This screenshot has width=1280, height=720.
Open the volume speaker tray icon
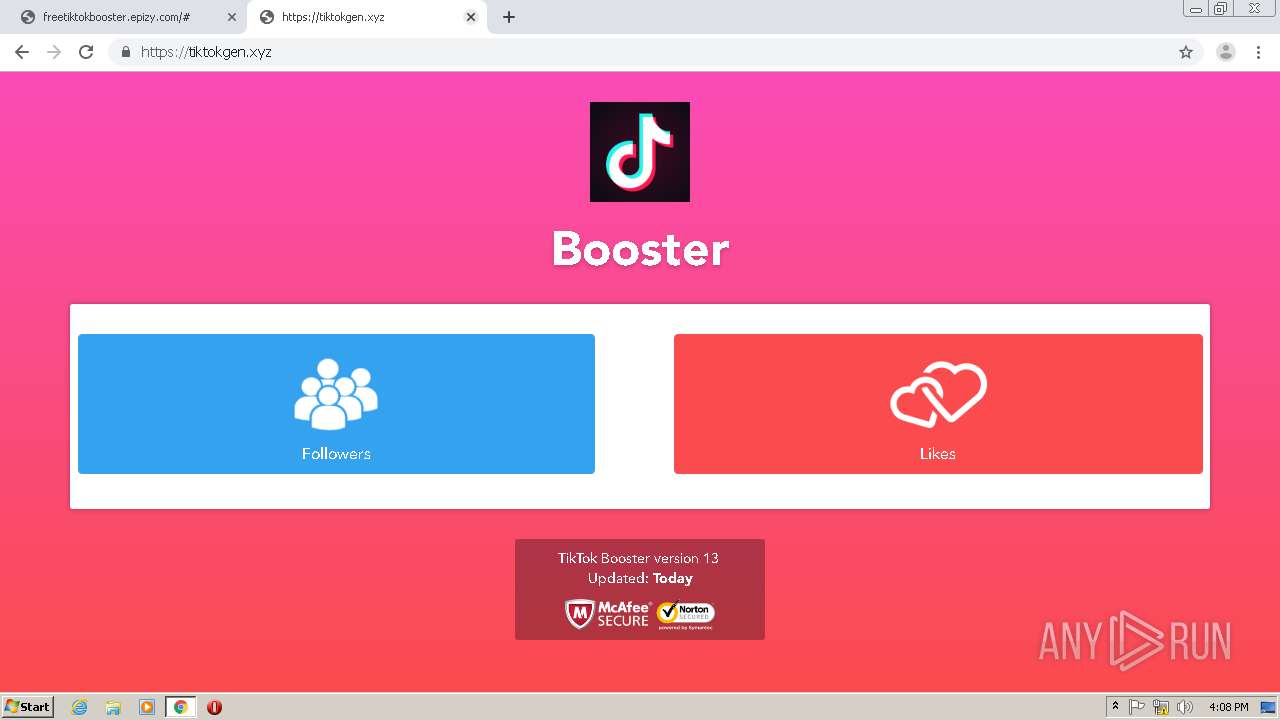pos(1185,707)
